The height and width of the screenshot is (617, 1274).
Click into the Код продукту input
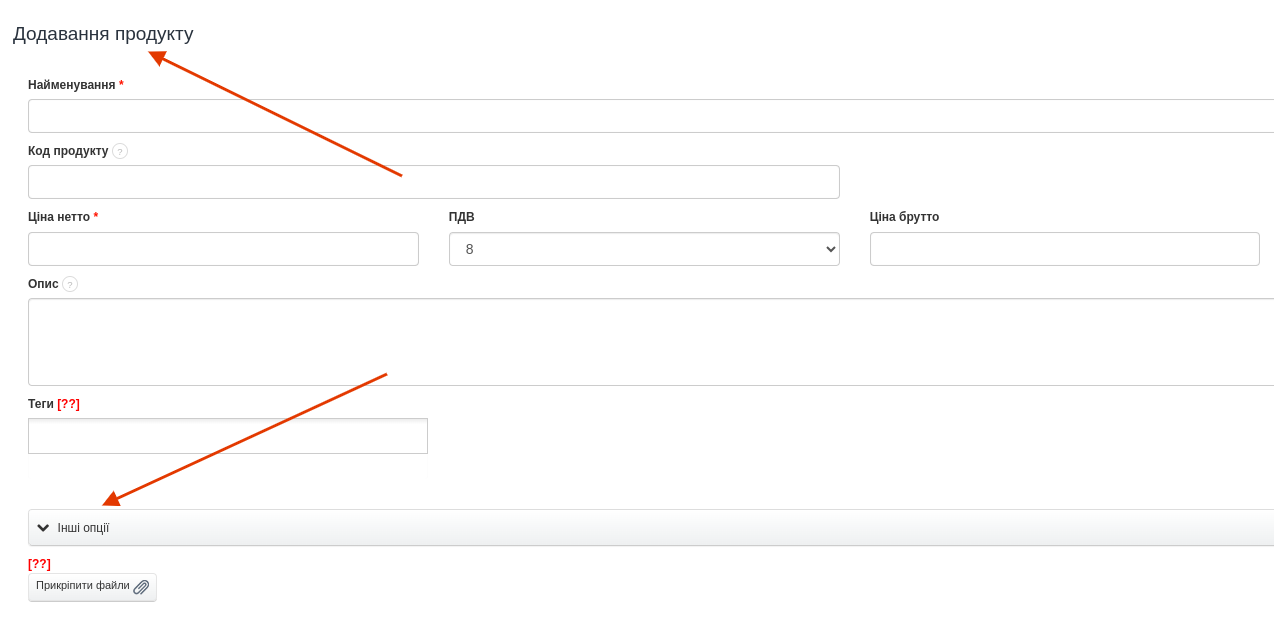433,182
